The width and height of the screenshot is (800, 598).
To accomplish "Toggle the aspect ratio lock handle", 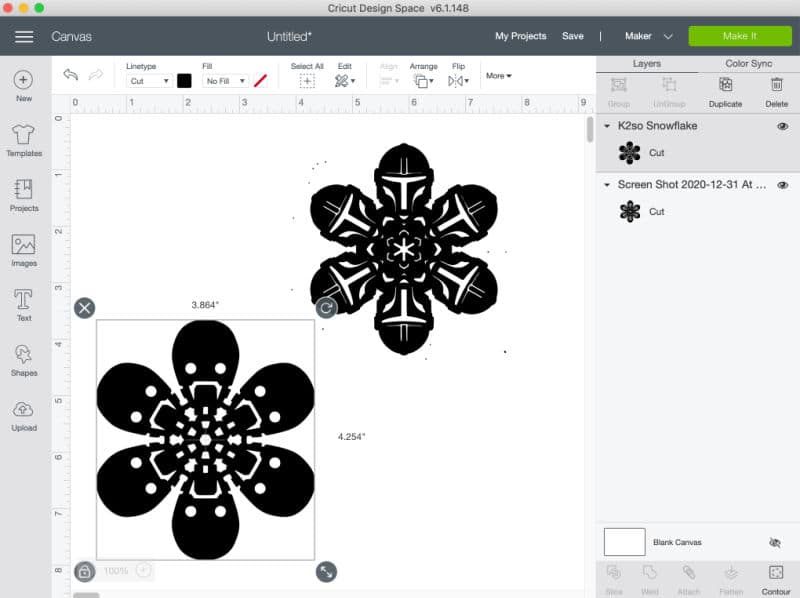I will (85, 571).
